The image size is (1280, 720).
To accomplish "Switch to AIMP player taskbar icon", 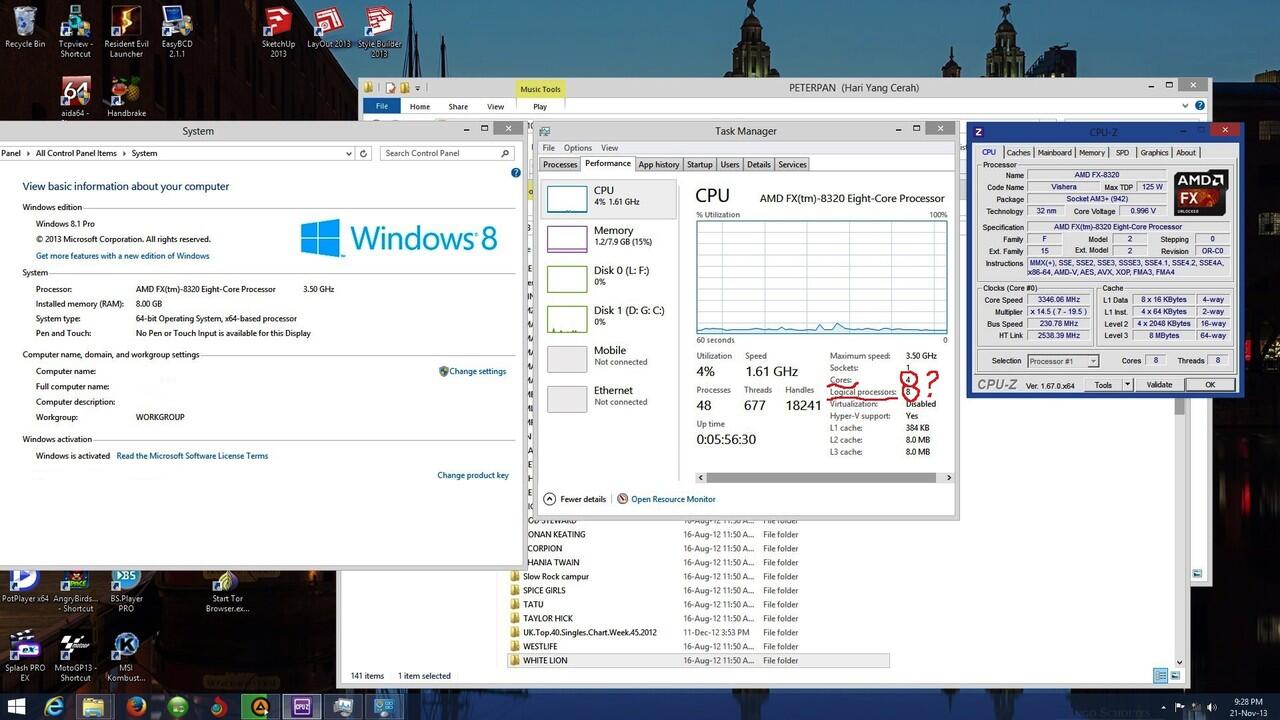I will click(x=259, y=707).
